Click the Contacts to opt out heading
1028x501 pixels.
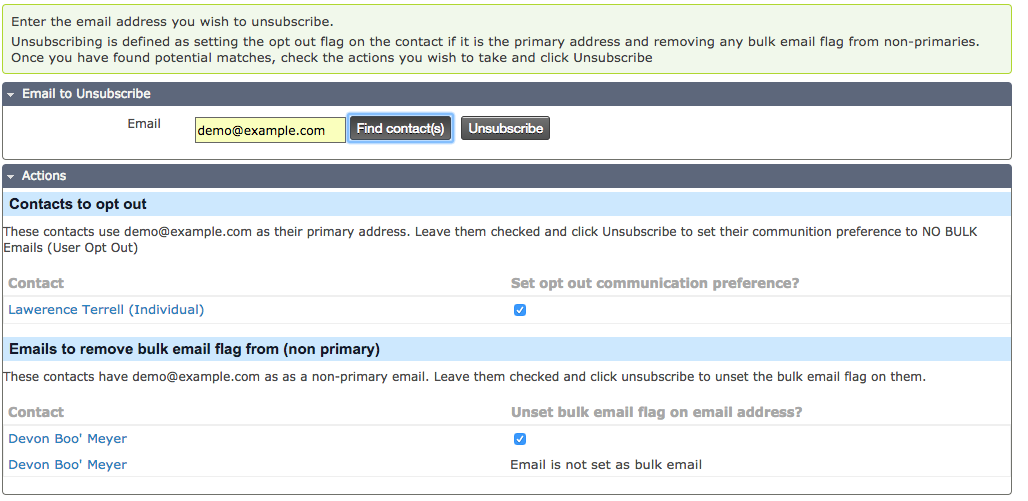(x=78, y=204)
